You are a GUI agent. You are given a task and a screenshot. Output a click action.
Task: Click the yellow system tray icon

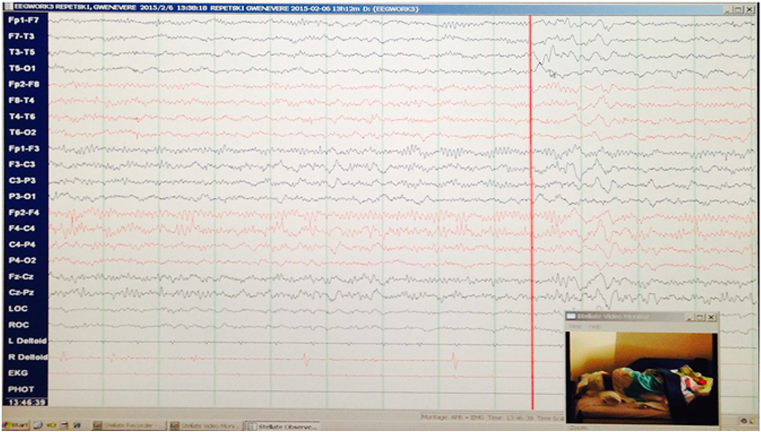point(752,421)
